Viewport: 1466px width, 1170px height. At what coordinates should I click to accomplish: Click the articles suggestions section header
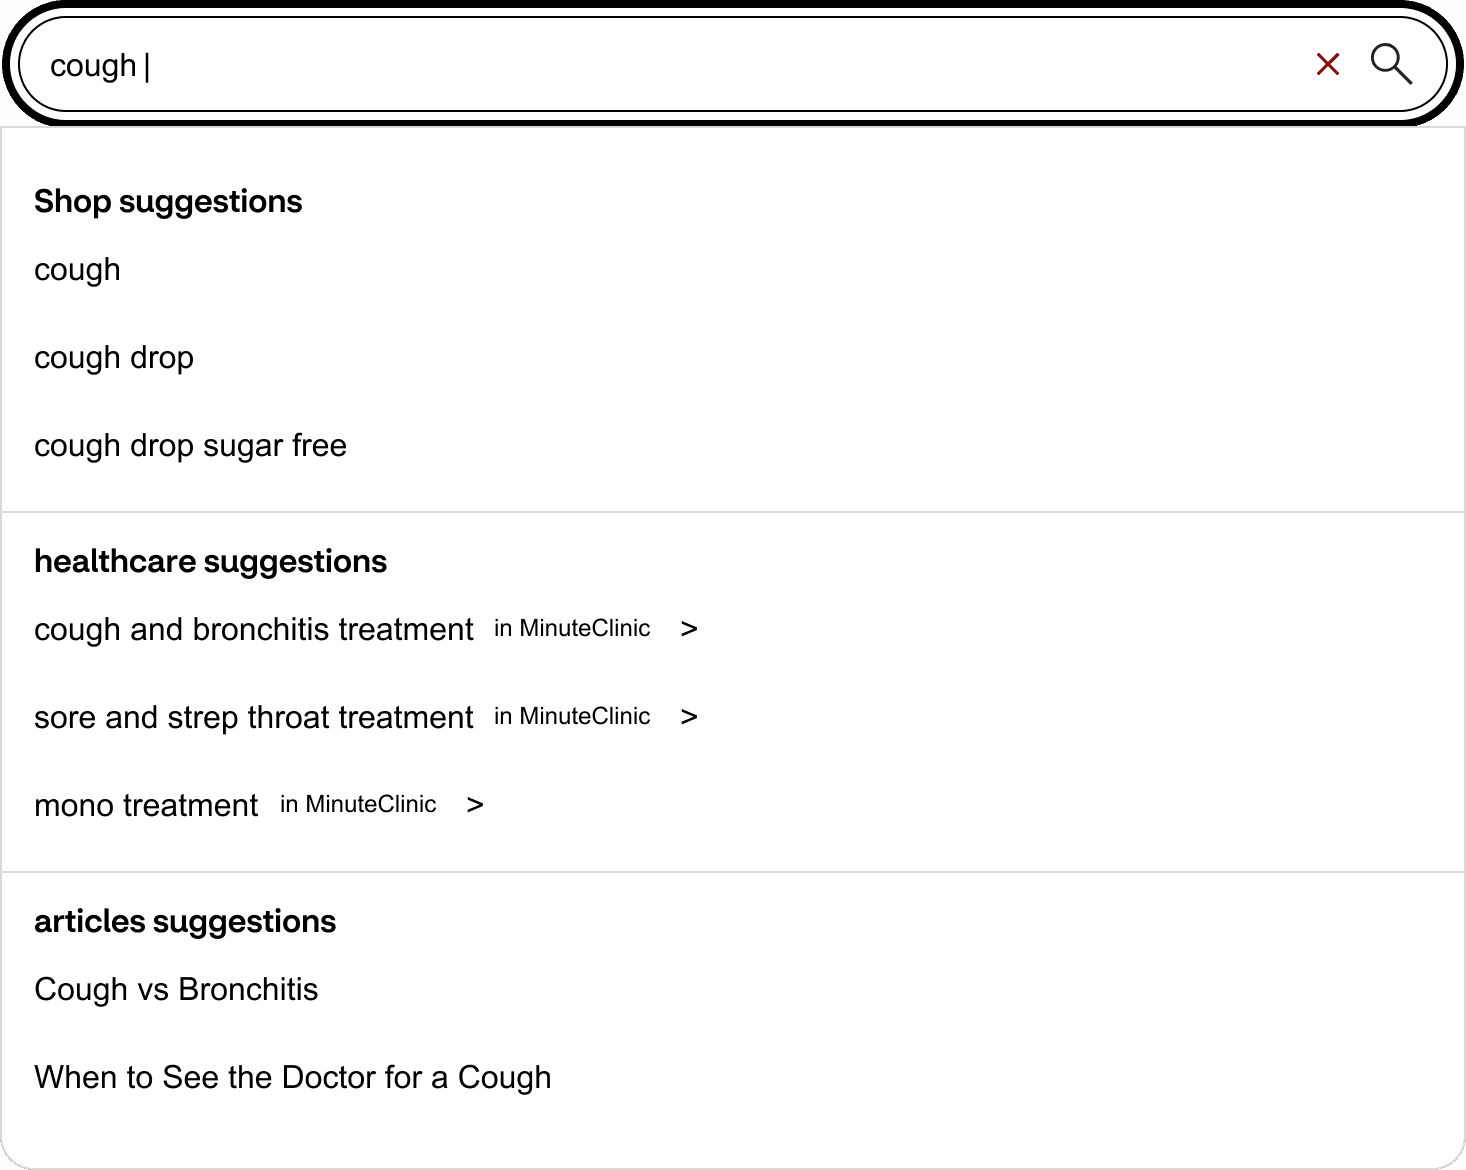(185, 921)
